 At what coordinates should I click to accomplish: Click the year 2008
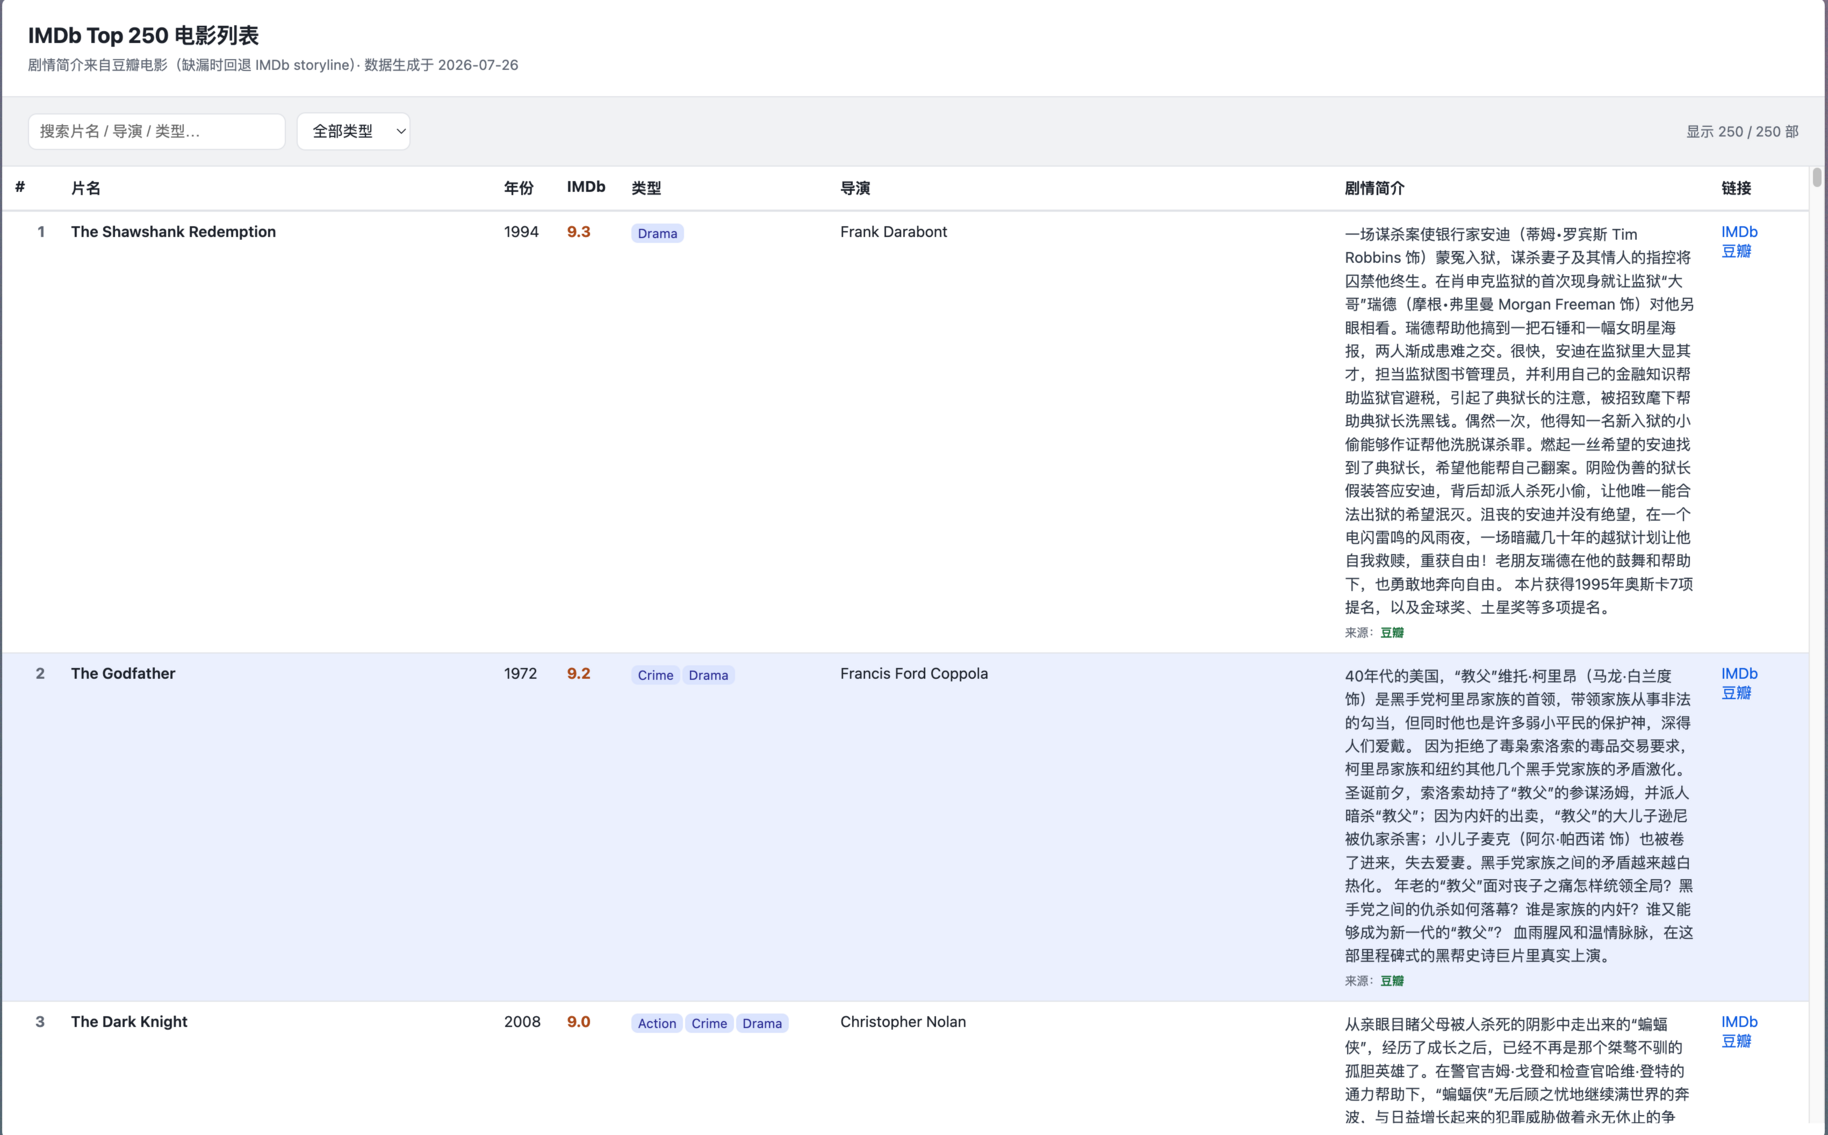(522, 1022)
